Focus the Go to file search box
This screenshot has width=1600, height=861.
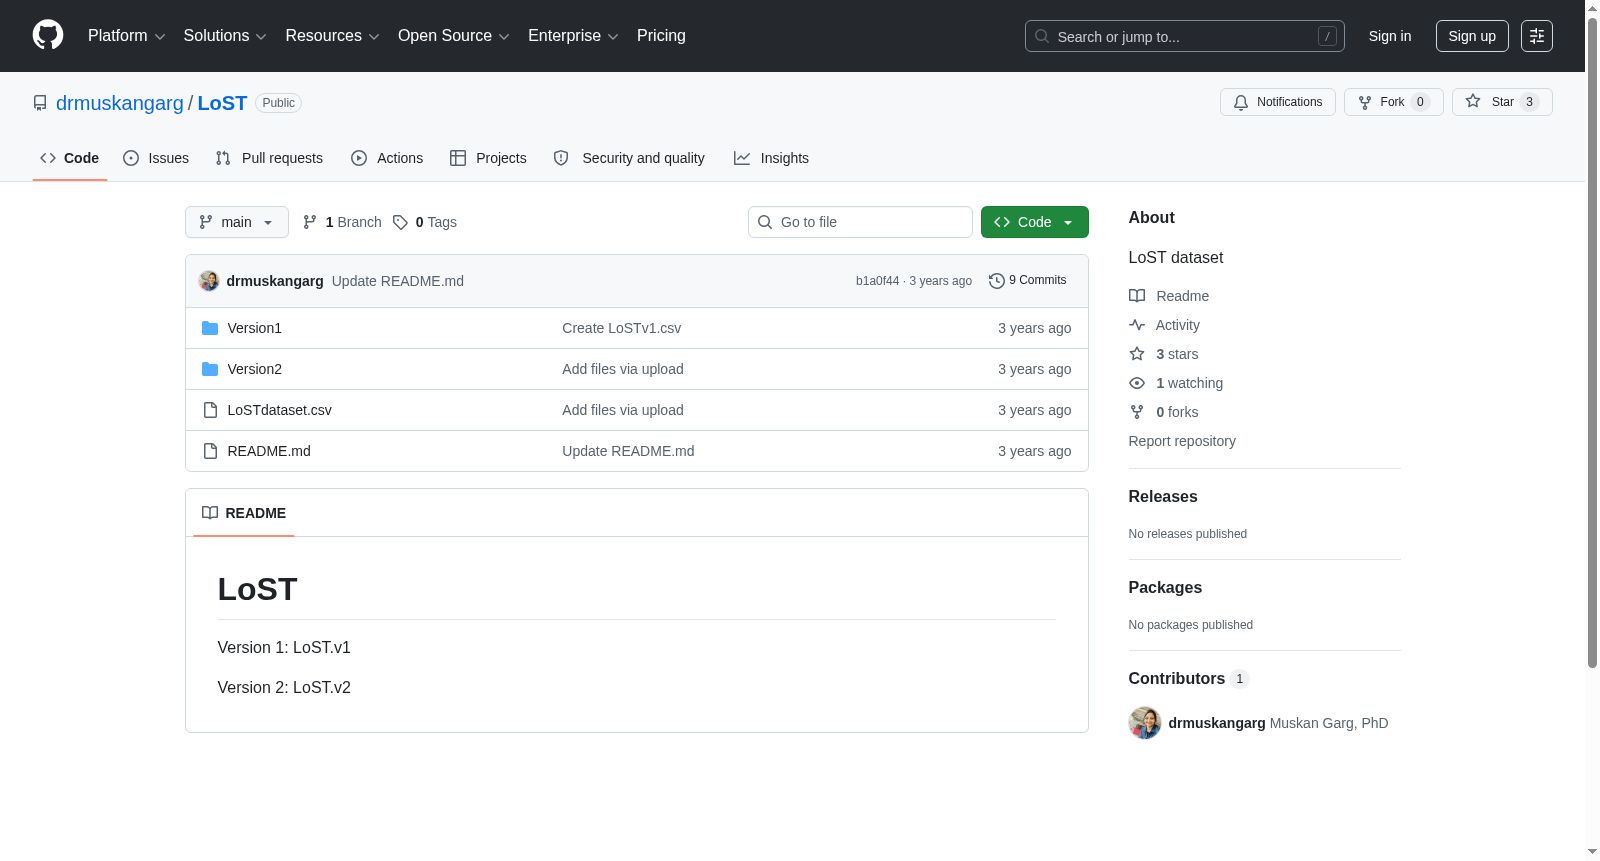pyautogui.click(x=860, y=222)
